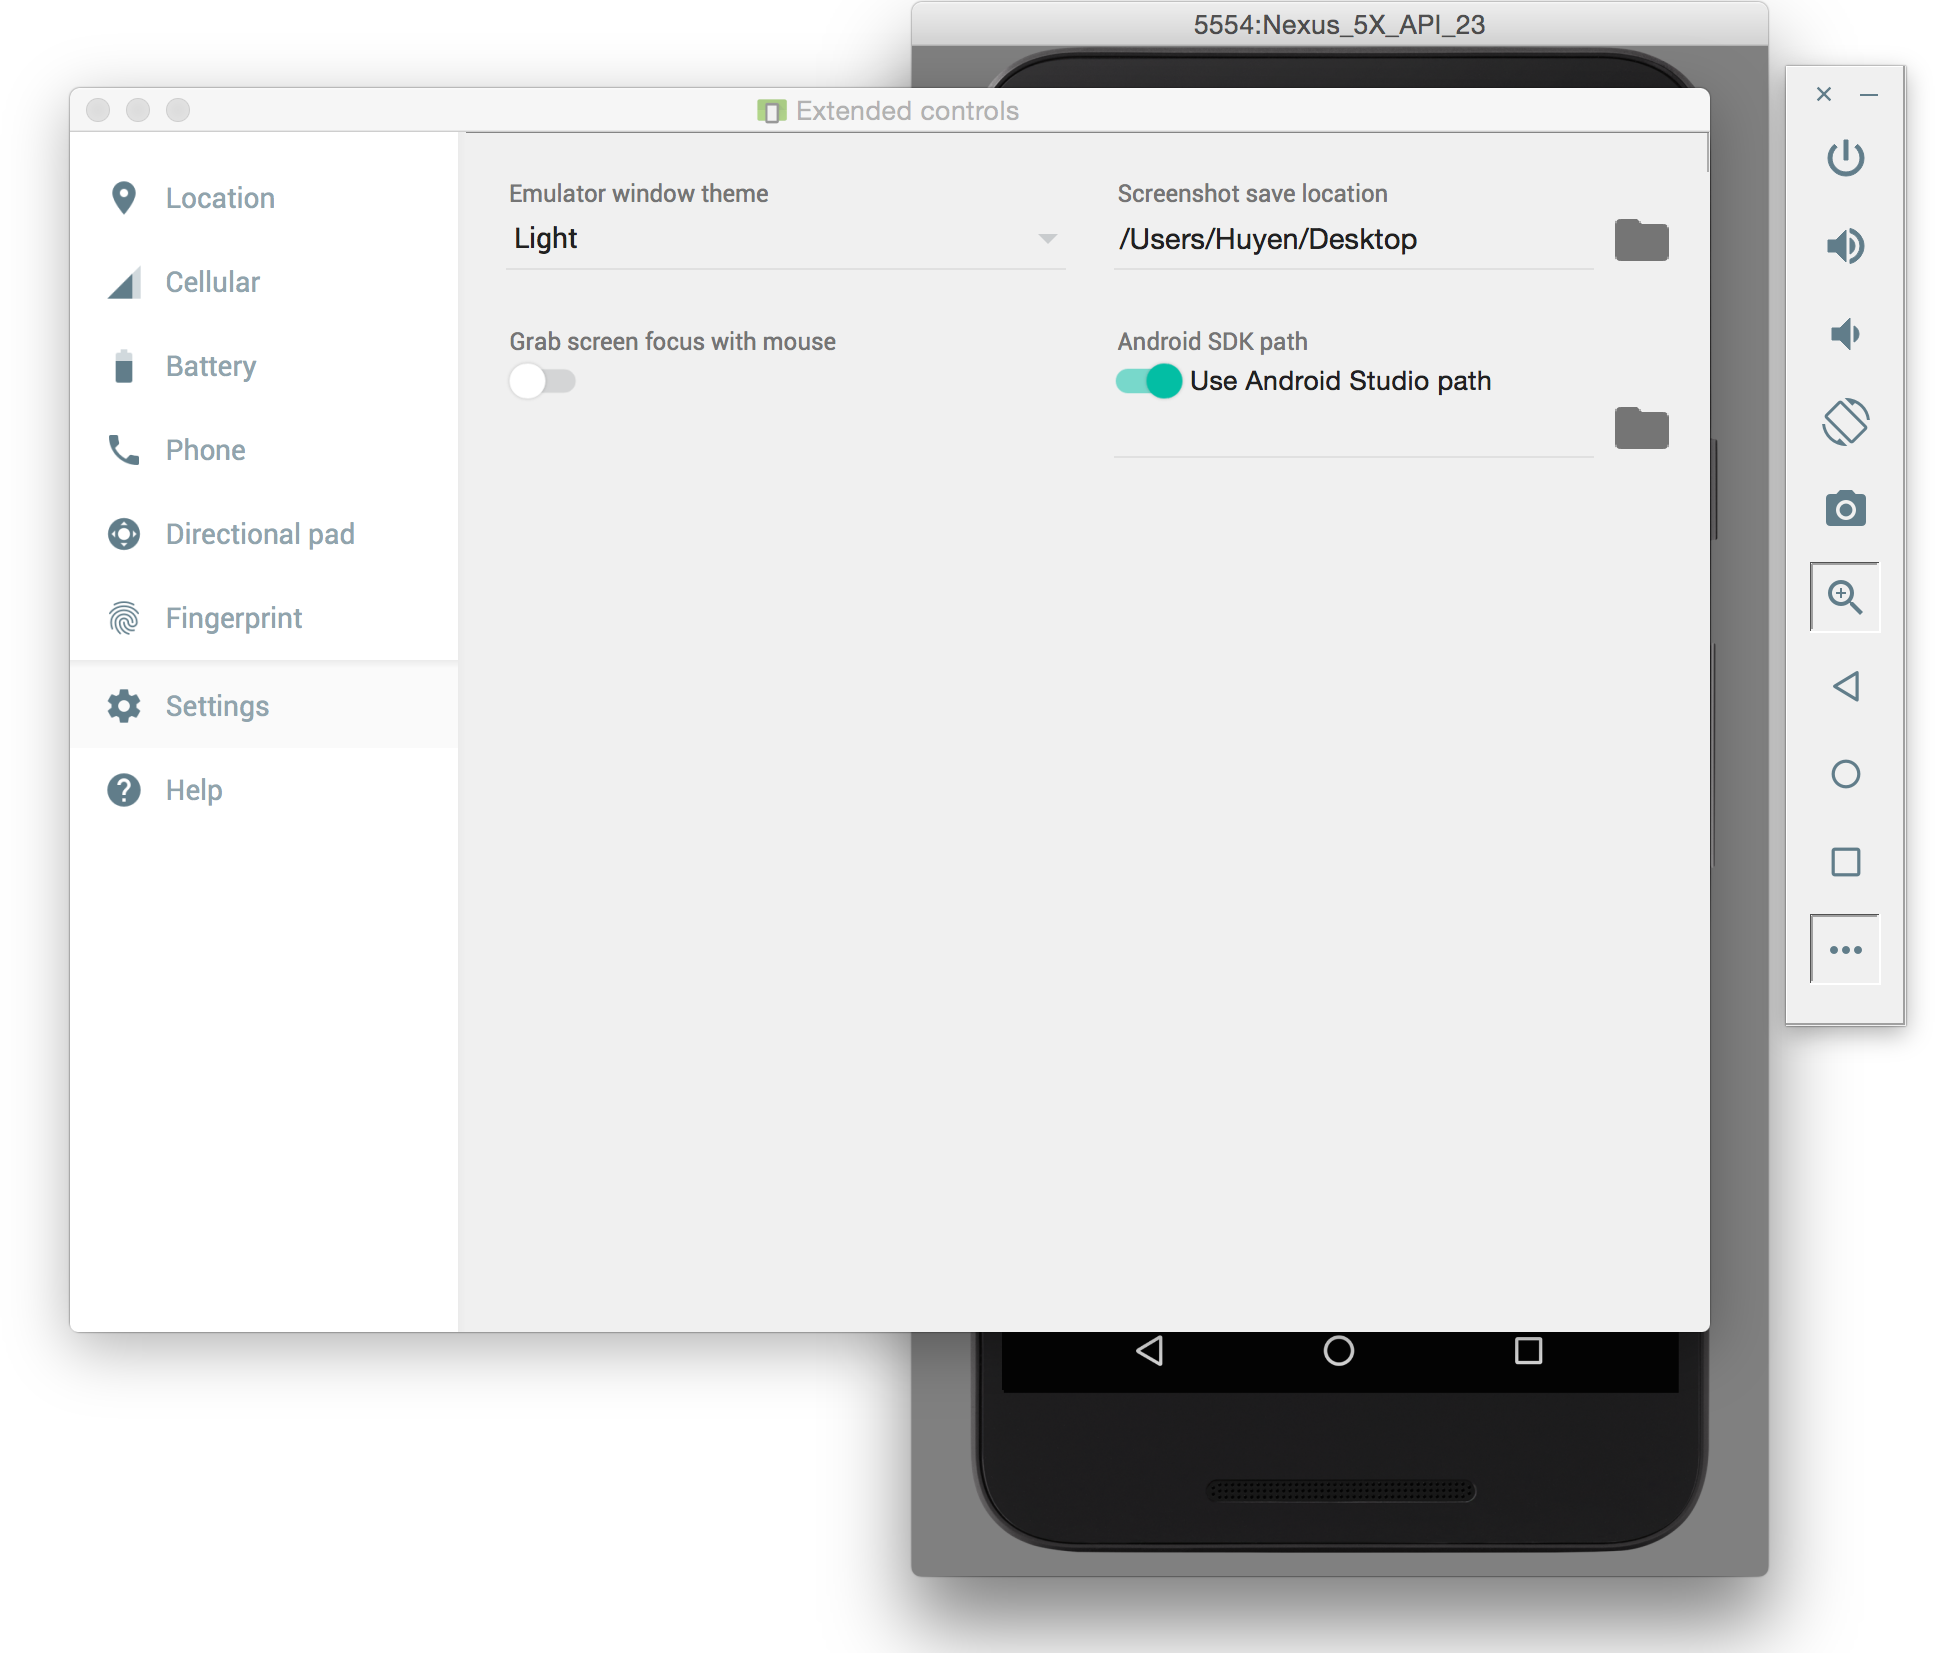Click the screenshot capture icon
This screenshot has height=1653, width=1936.
(x=1844, y=508)
